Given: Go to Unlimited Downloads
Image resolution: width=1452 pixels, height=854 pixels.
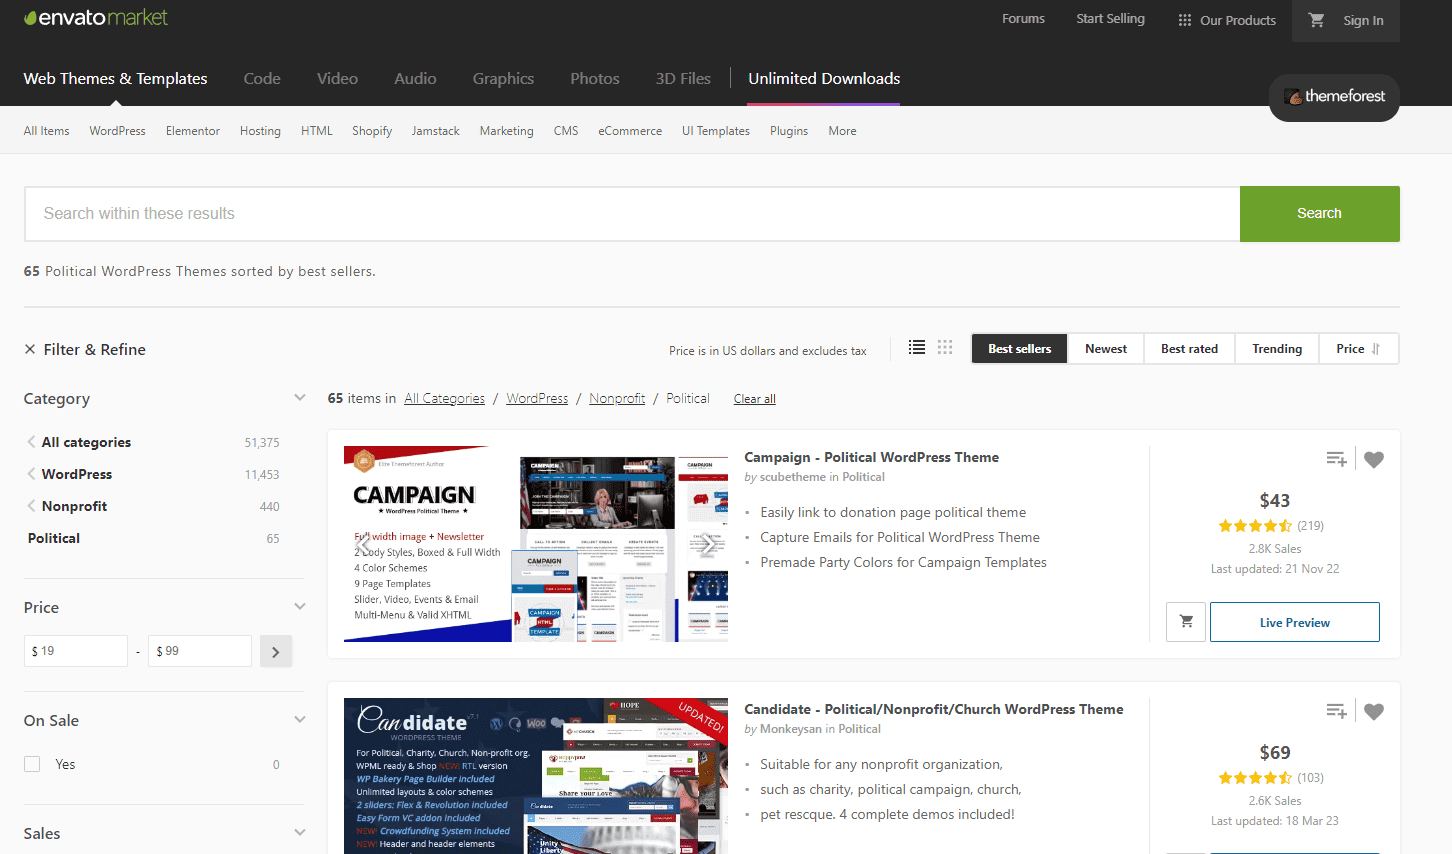Looking at the screenshot, I should click(824, 79).
